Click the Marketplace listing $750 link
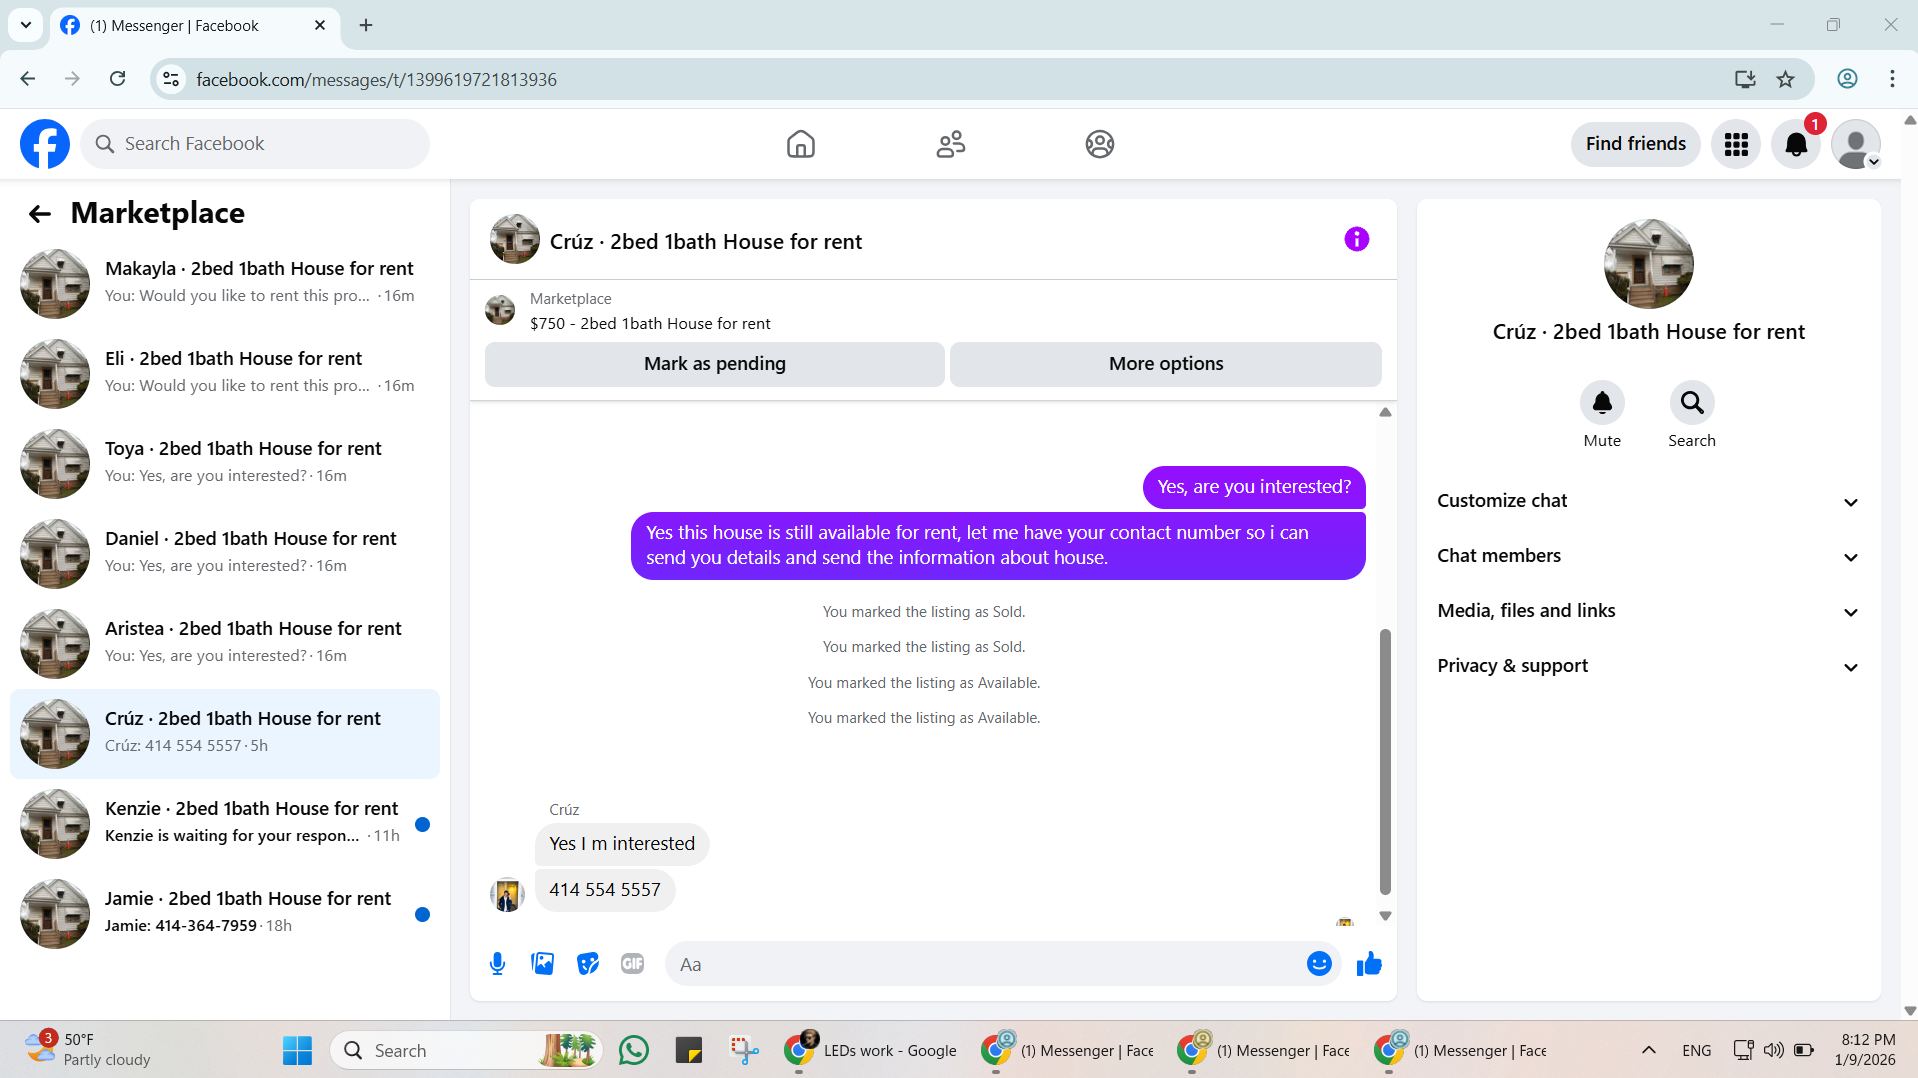Viewport: 1918px width, 1078px height. point(650,324)
